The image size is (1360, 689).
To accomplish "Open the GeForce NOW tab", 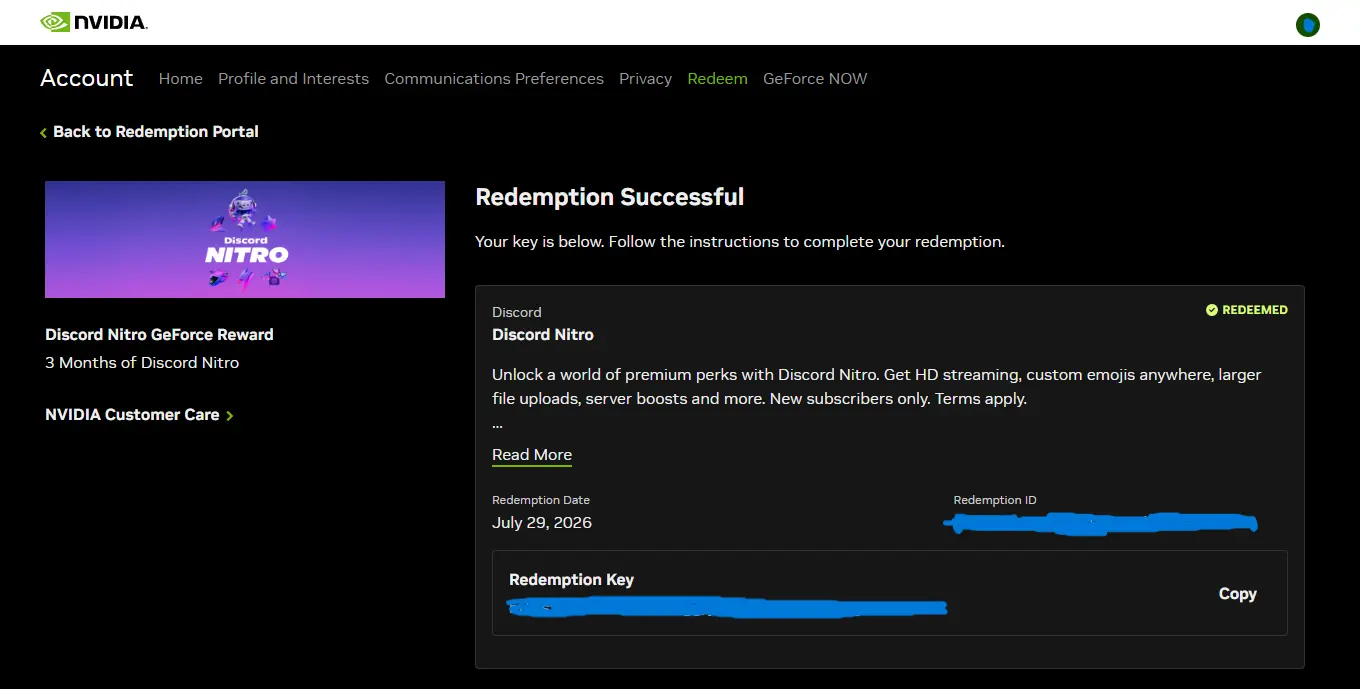I will [815, 79].
